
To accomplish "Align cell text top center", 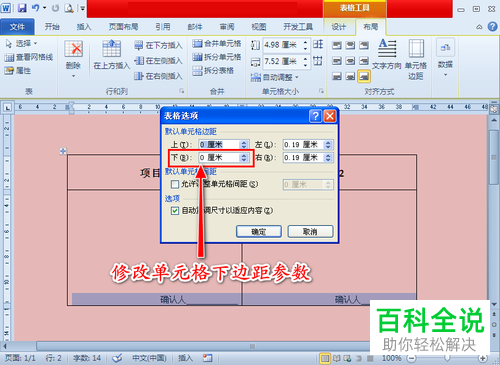I will point(350,45).
